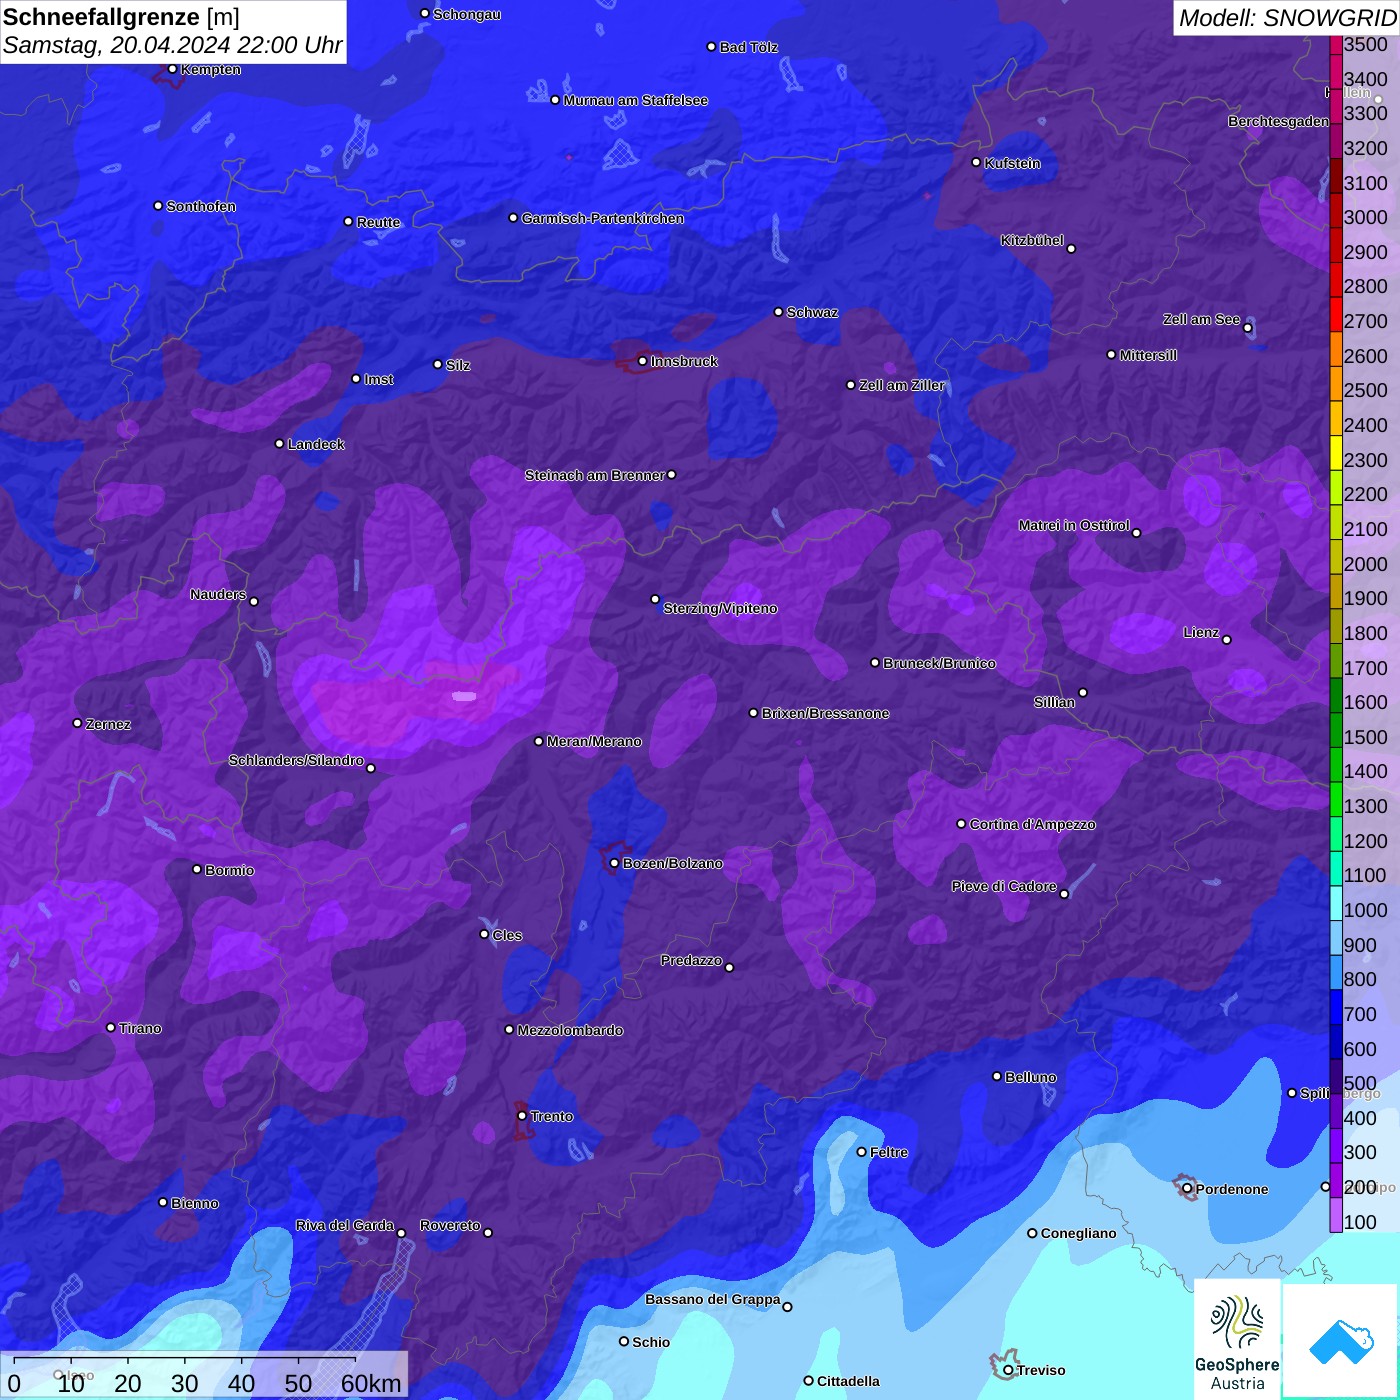Screen dimensions: 1400x1400
Task: Click the 'Zell am Ziller' label
Action: [x=902, y=385]
